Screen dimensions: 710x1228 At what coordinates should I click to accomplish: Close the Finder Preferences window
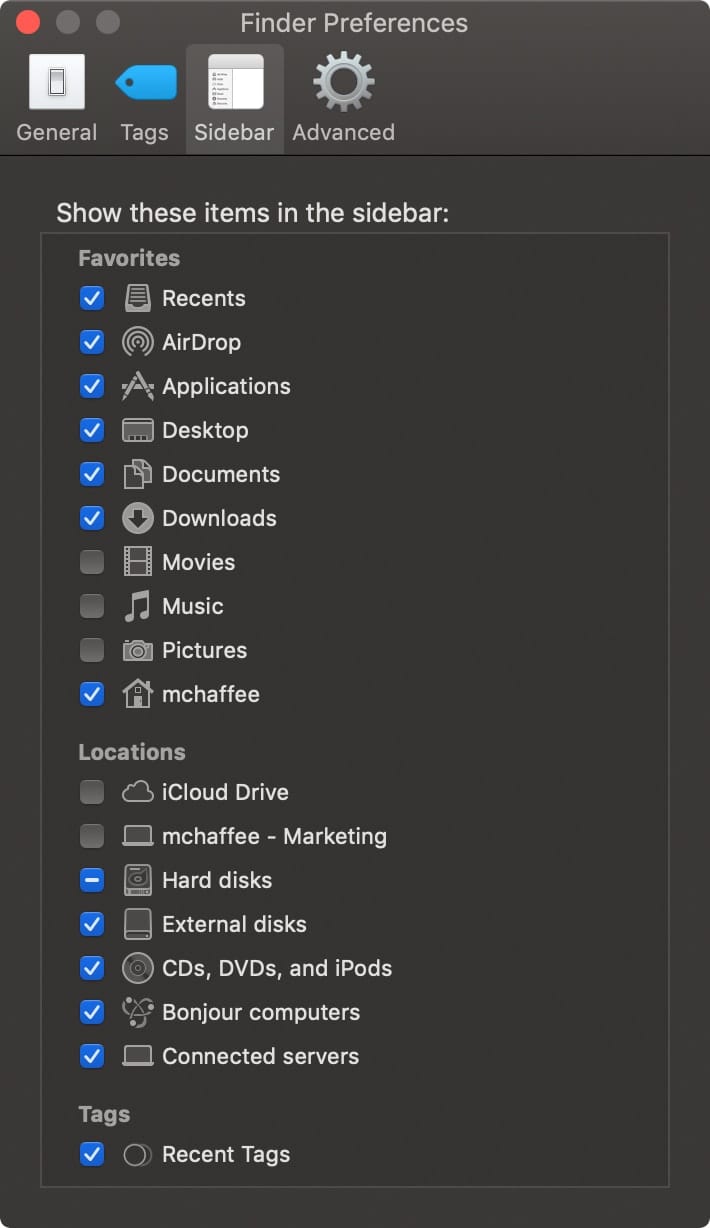[x=29, y=22]
